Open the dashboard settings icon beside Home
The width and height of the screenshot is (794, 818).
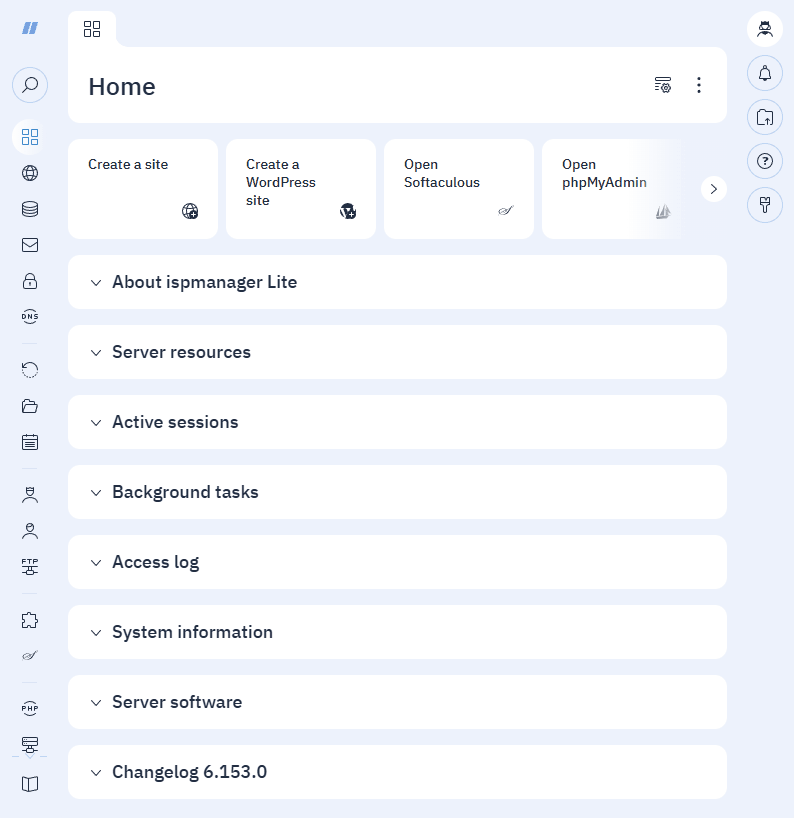(663, 85)
